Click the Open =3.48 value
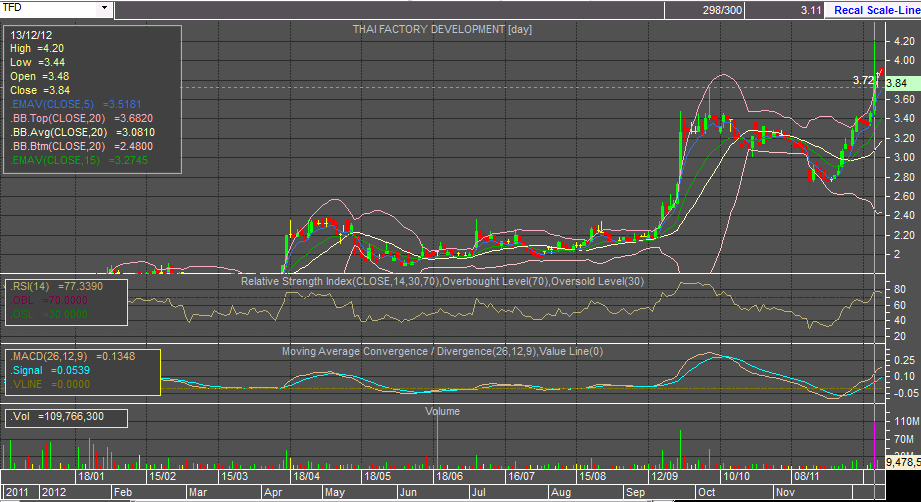 point(39,76)
